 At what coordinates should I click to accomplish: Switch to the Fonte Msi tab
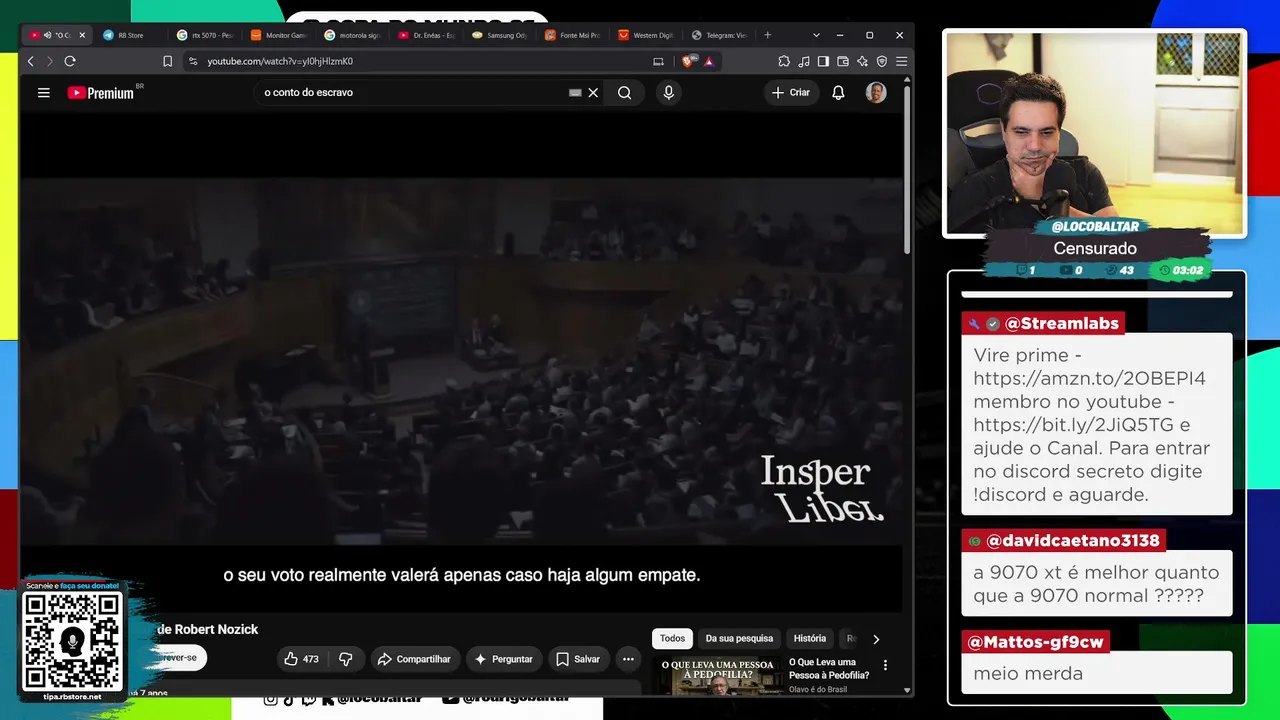point(574,35)
